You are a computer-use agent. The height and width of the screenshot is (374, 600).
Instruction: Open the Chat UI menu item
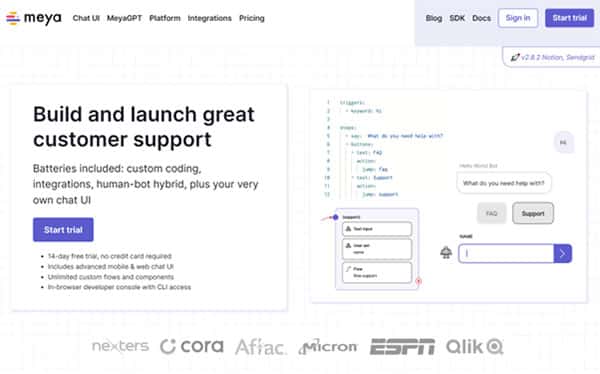point(86,18)
